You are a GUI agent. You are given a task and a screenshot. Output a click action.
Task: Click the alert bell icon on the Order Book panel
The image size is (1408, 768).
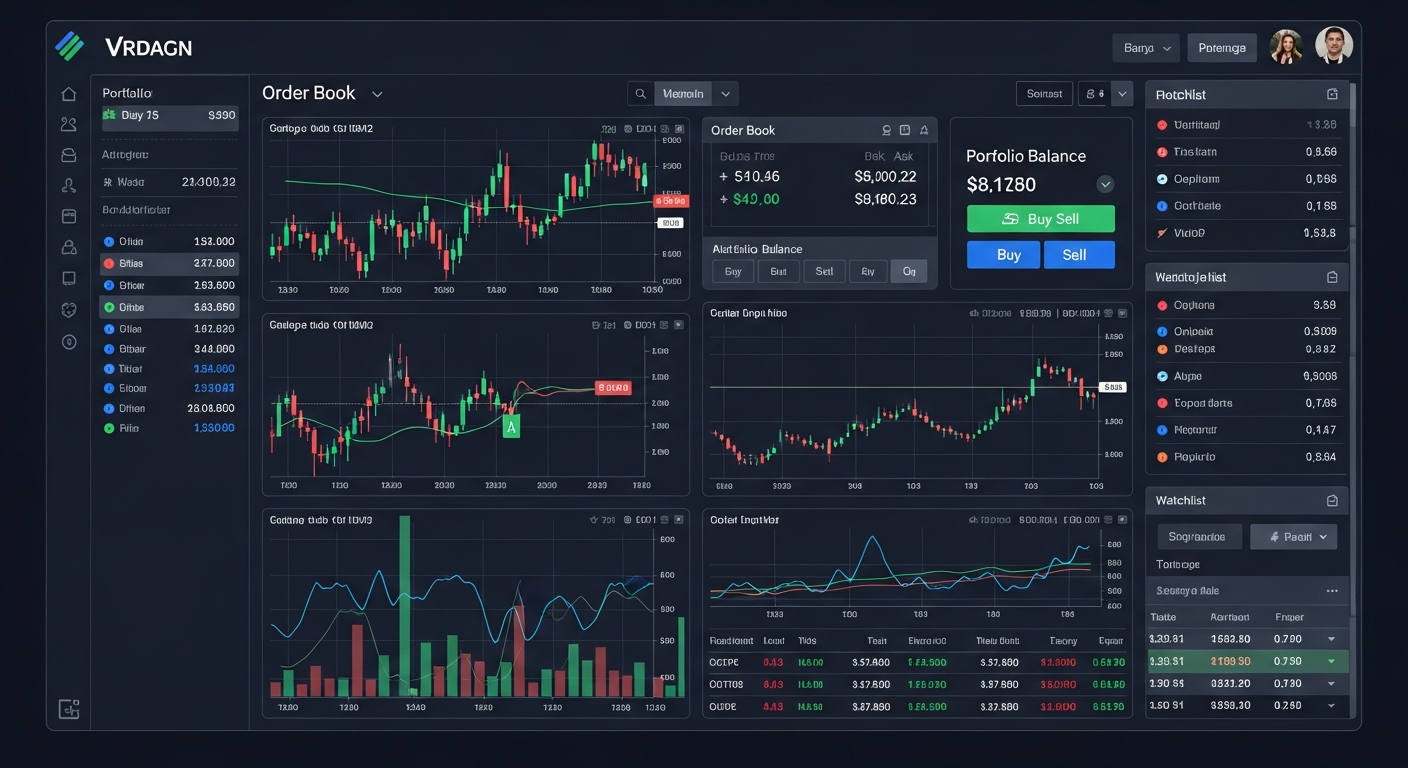click(924, 129)
